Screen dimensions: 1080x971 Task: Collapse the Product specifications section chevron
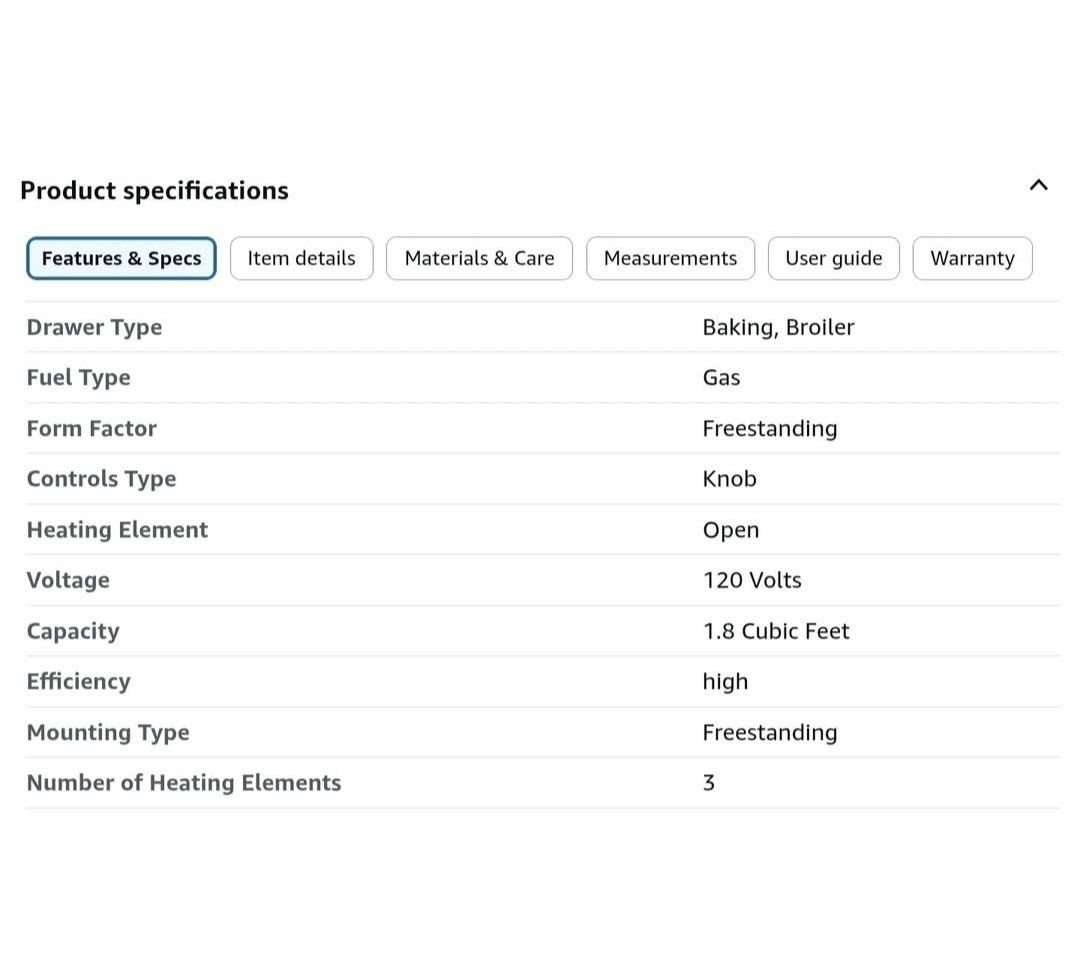1038,185
